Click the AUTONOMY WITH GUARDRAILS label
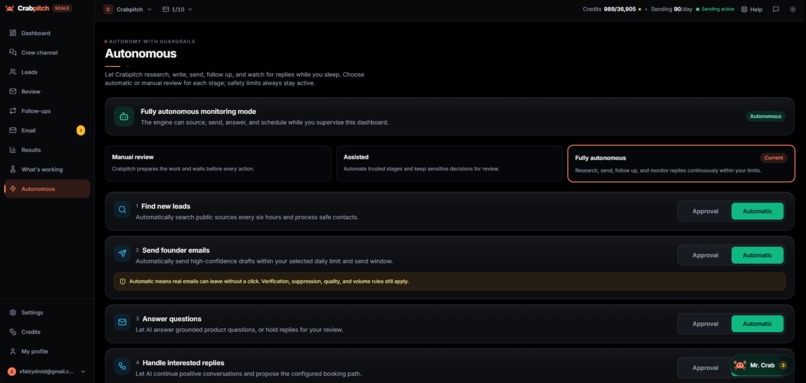This screenshot has height=383, width=806. coord(152,42)
